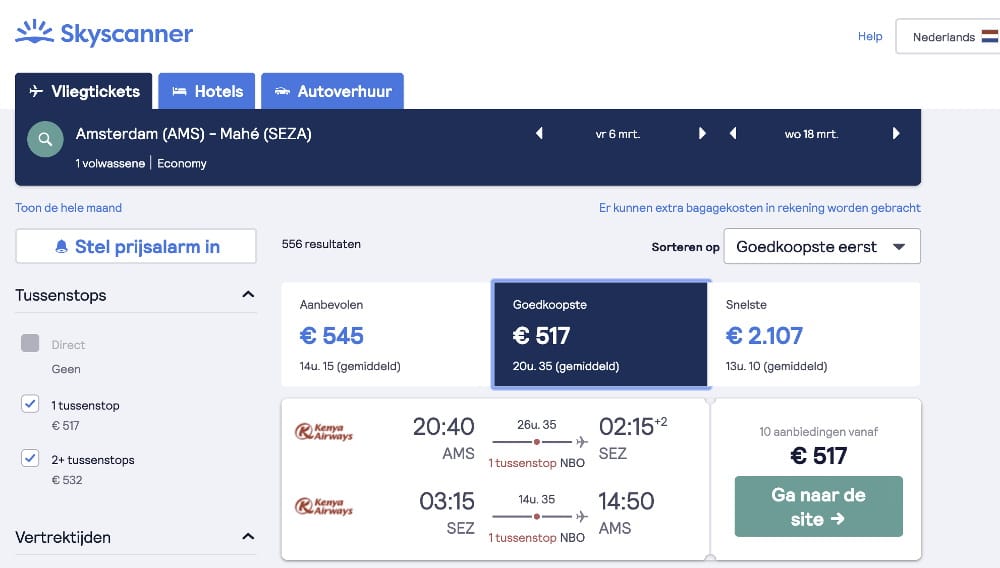Screen dimensions: 1000x568
Task: Click the green search magnifier icon
Action: 45,139
